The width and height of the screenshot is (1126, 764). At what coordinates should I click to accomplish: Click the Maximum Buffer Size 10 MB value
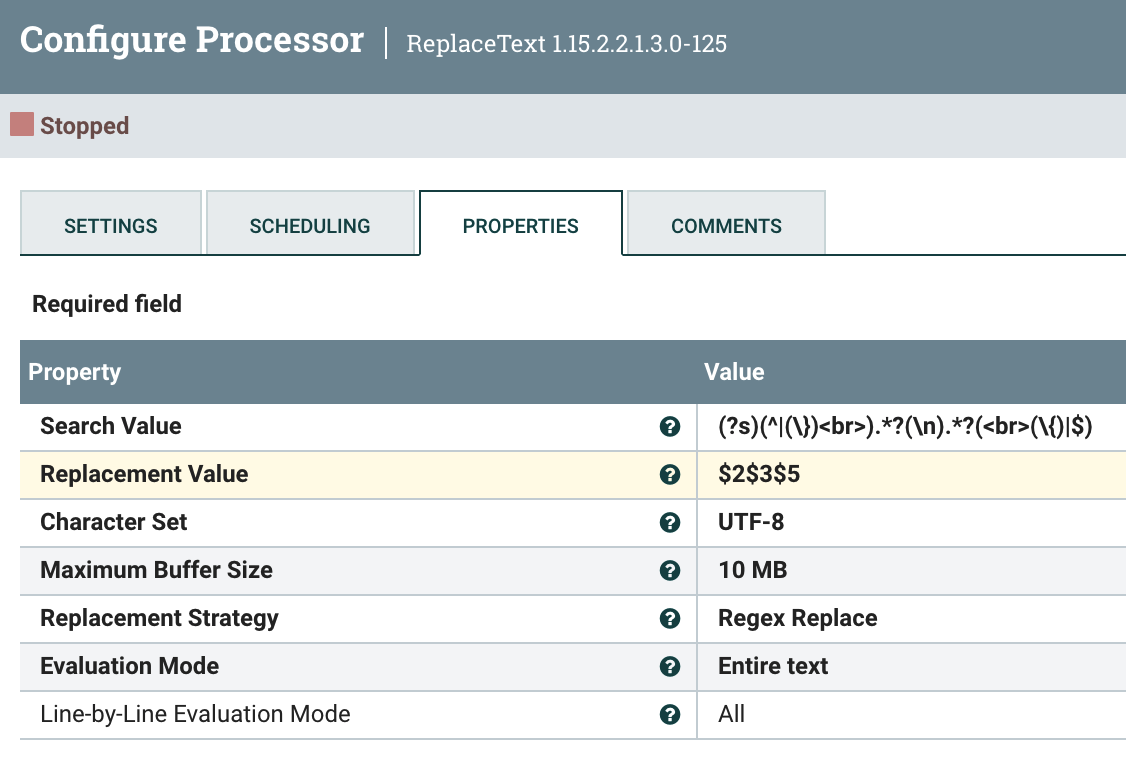click(753, 570)
